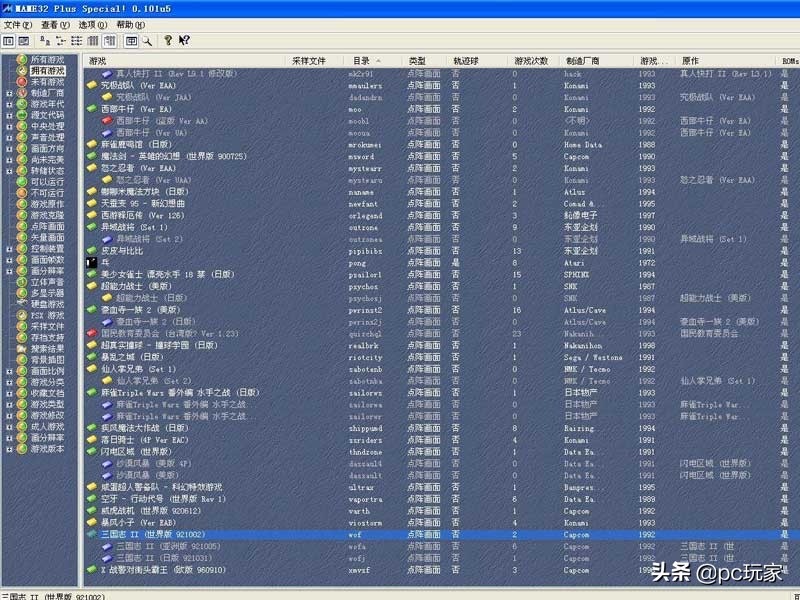The width and height of the screenshot is (800, 600).
Task: Expand the 制造厂商 category in sidebar
Action: pyautogui.click(x=9, y=93)
